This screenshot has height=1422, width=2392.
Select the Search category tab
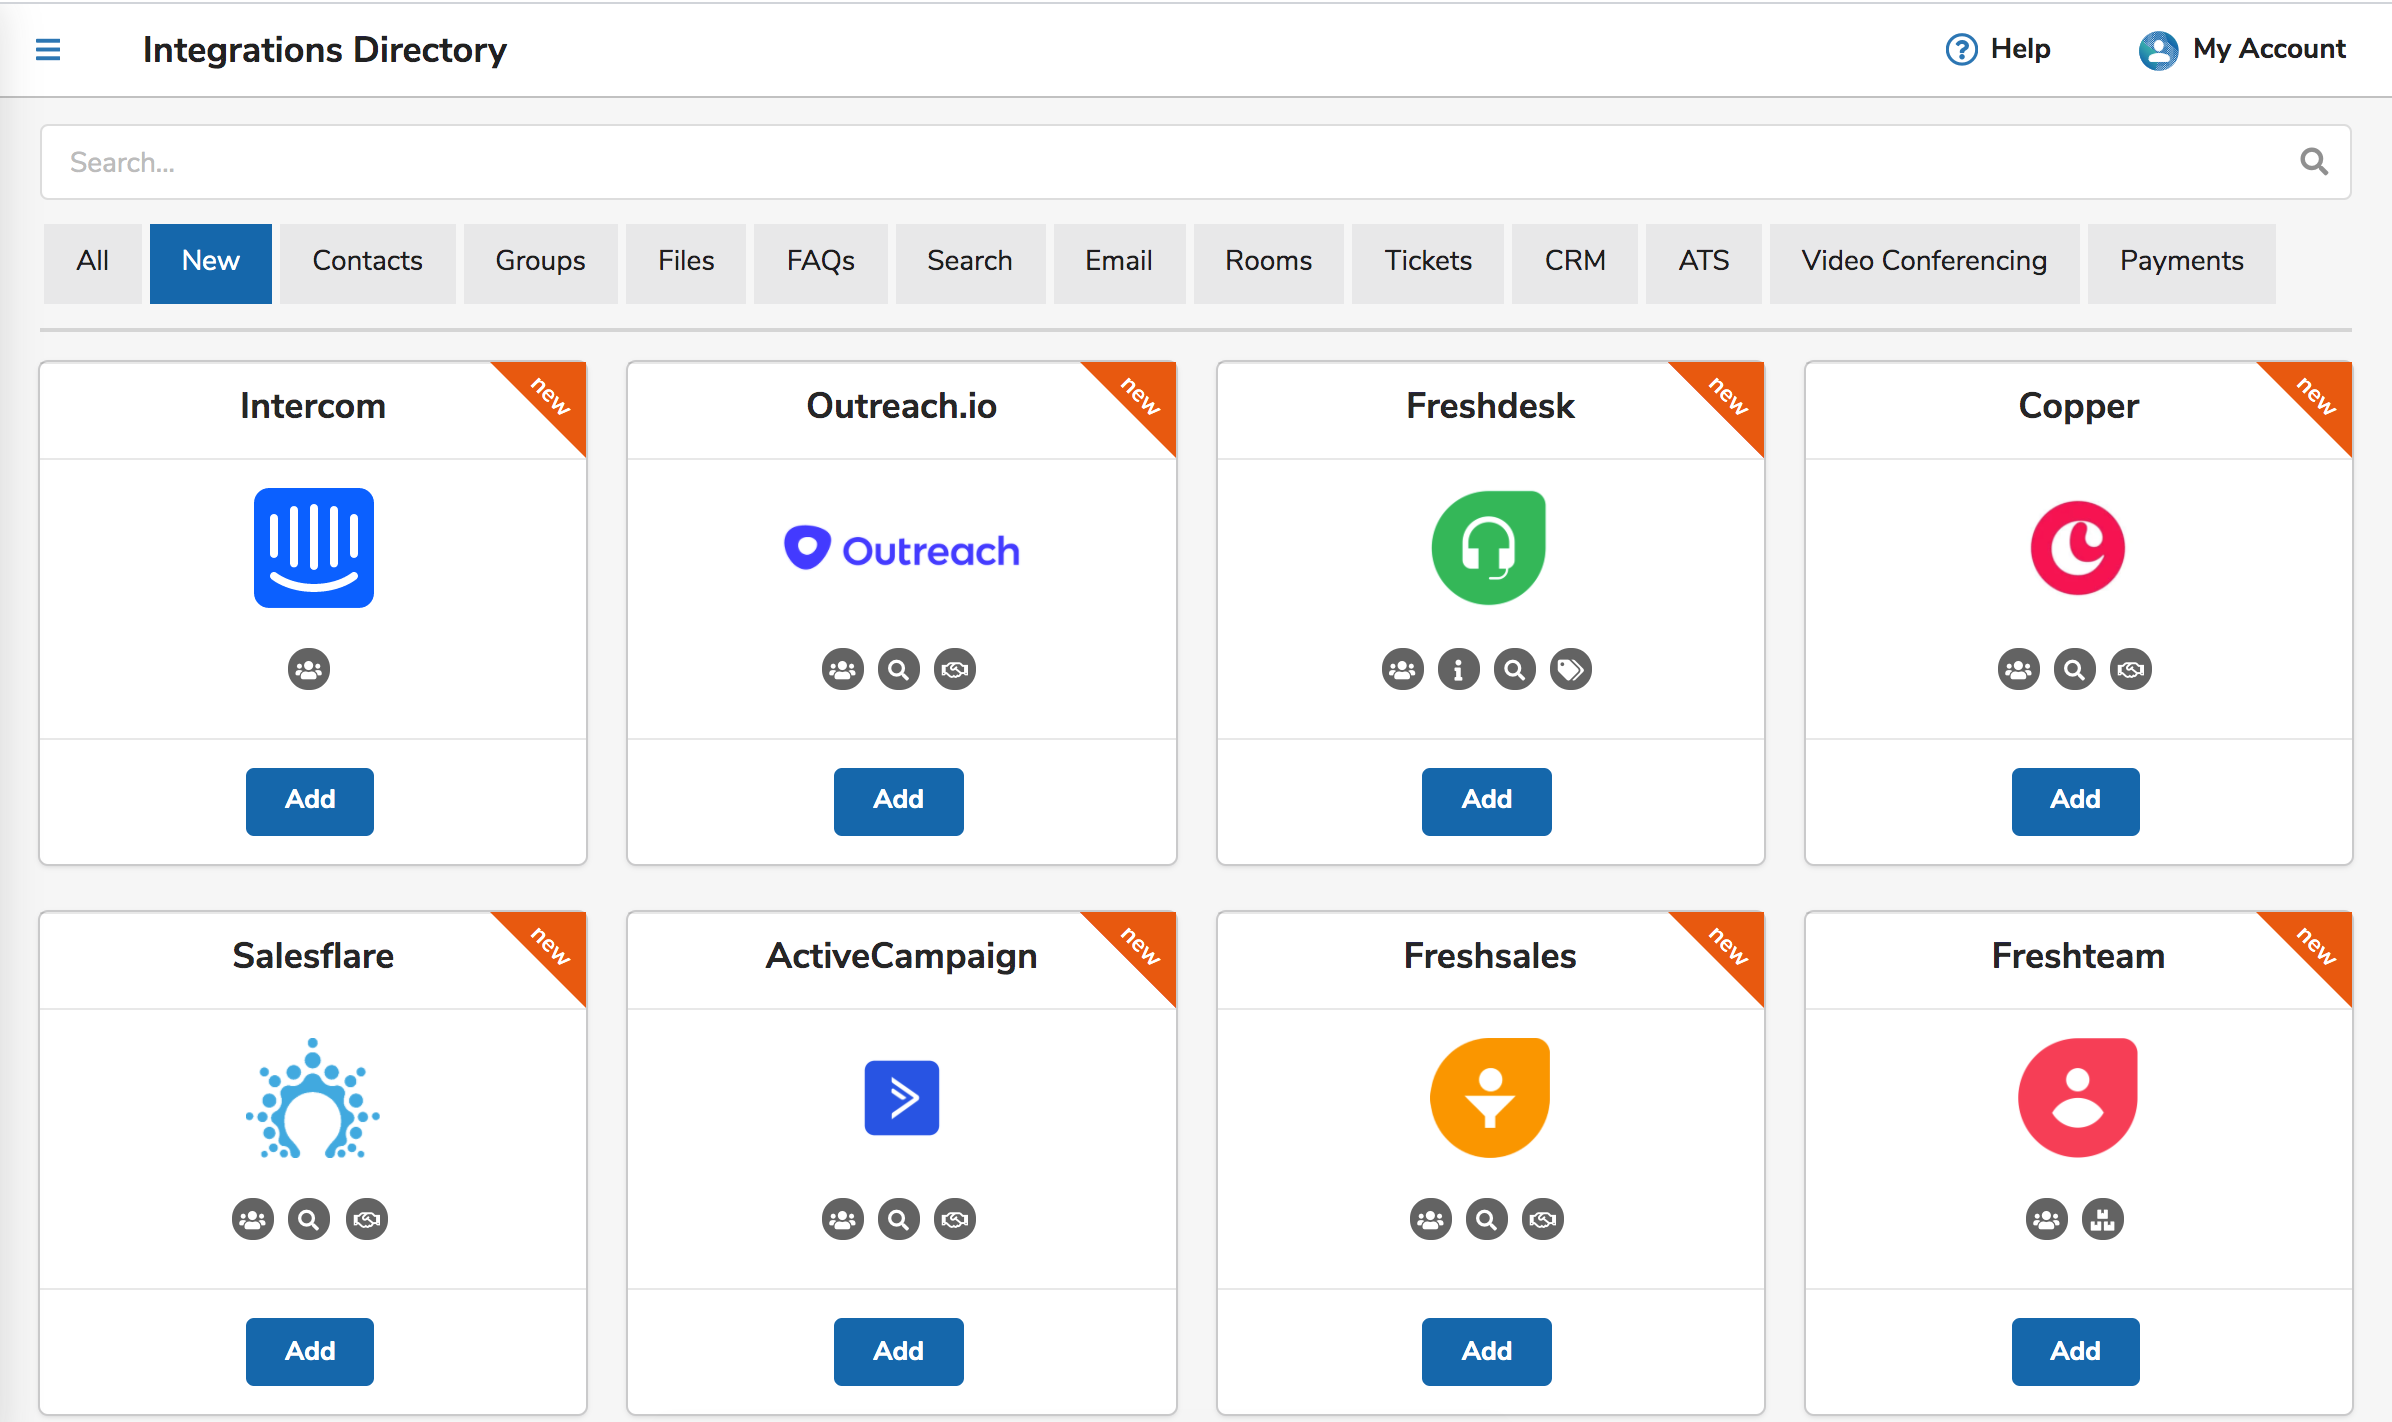click(971, 263)
